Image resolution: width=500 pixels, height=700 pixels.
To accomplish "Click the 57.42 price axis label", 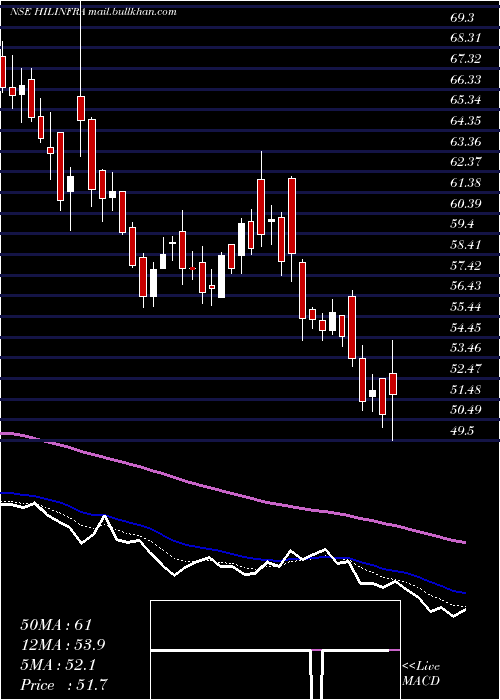I will (465, 266).
